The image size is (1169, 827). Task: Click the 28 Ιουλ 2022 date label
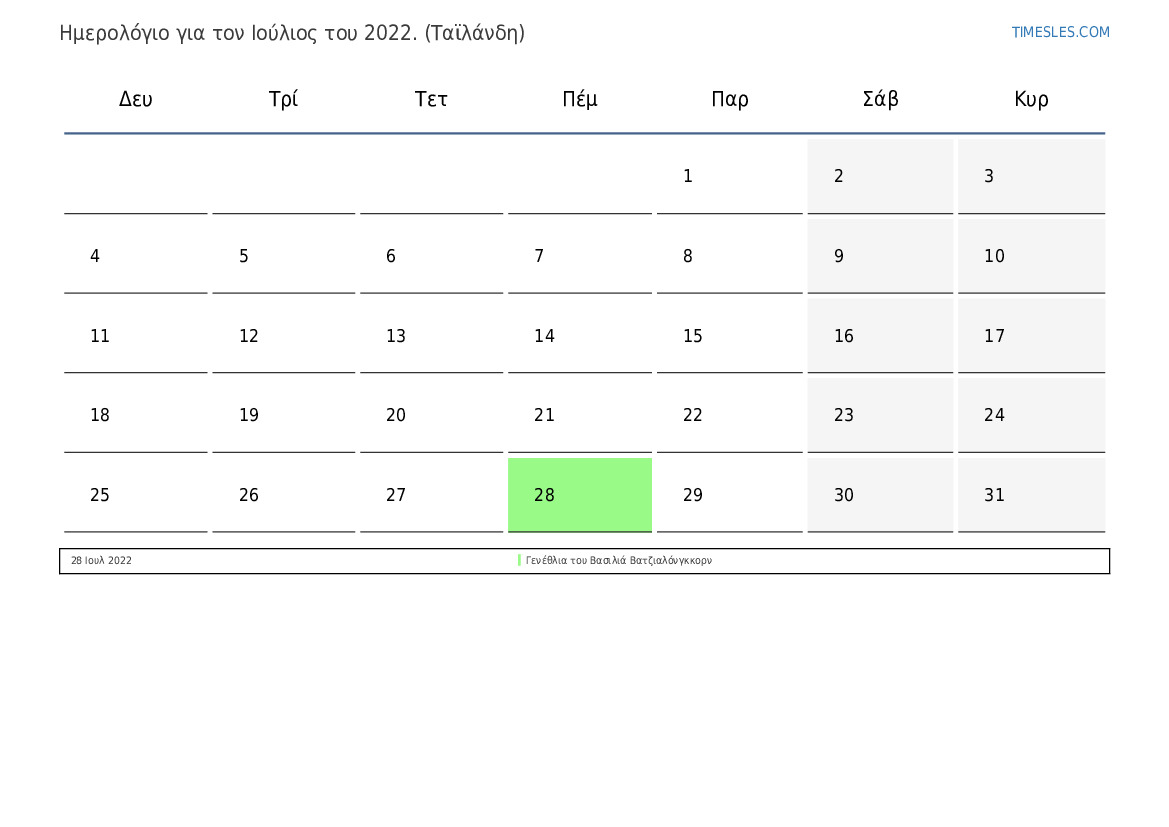pos(101,561)
